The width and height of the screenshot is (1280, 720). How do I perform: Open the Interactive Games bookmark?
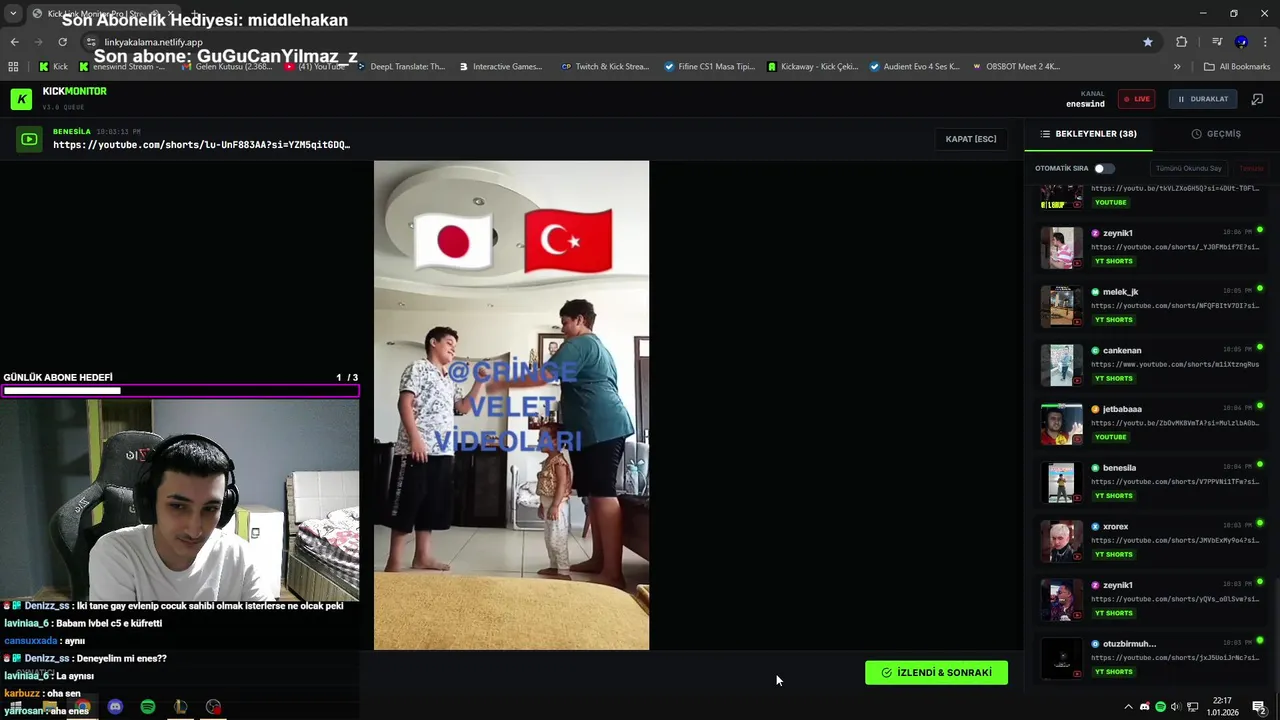500,67
